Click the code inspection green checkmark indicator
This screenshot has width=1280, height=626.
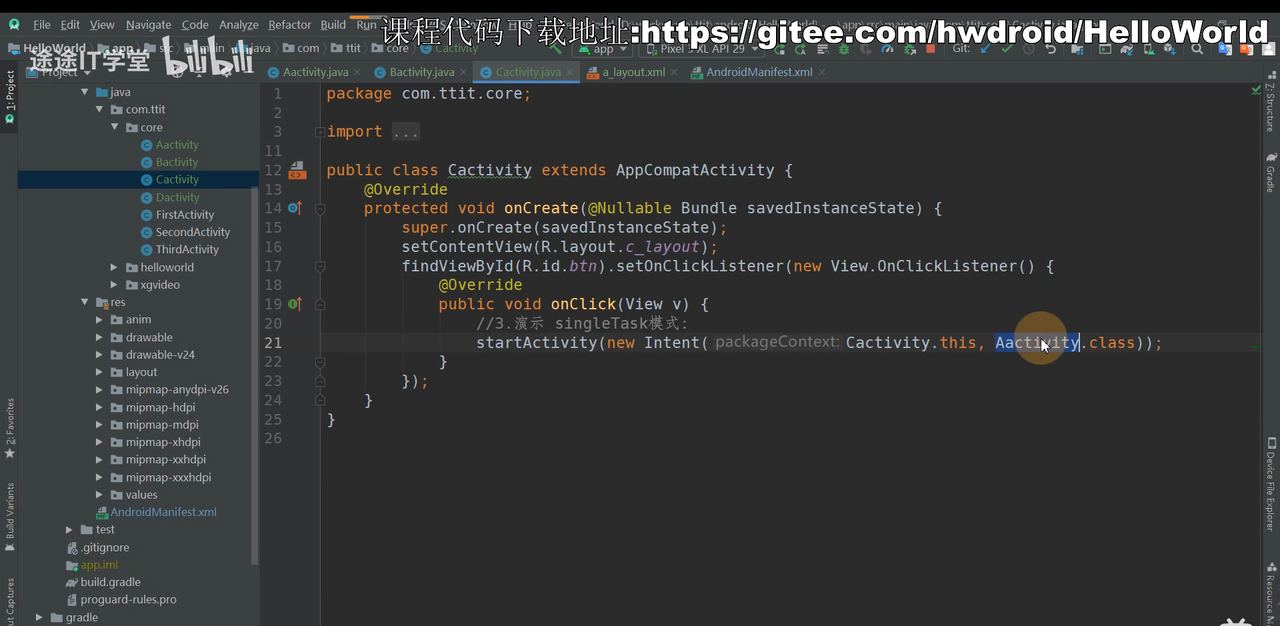[1256, 90]
